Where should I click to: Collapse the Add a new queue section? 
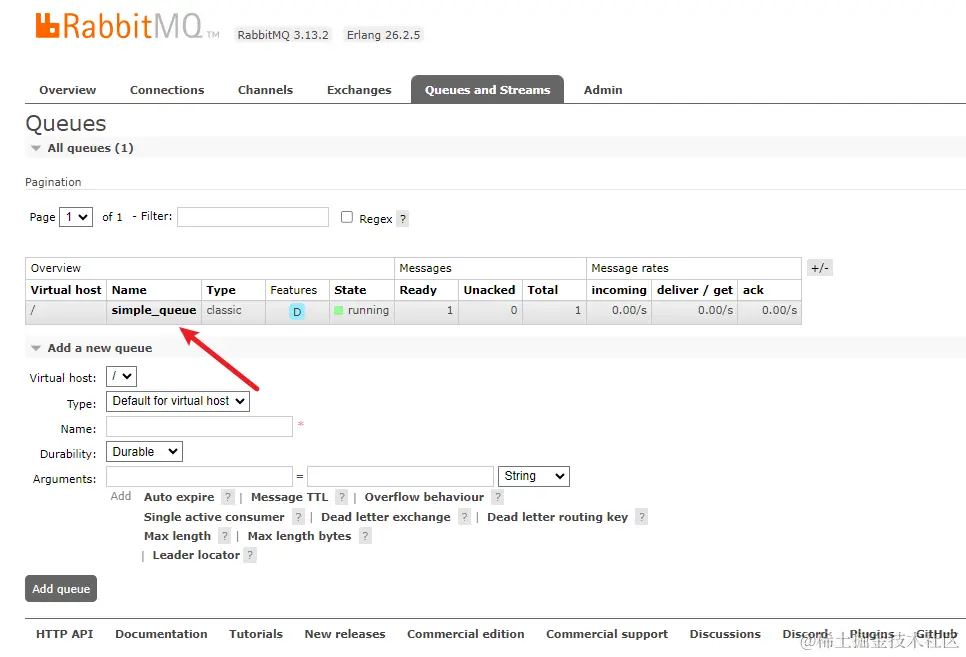pos(99,348)
